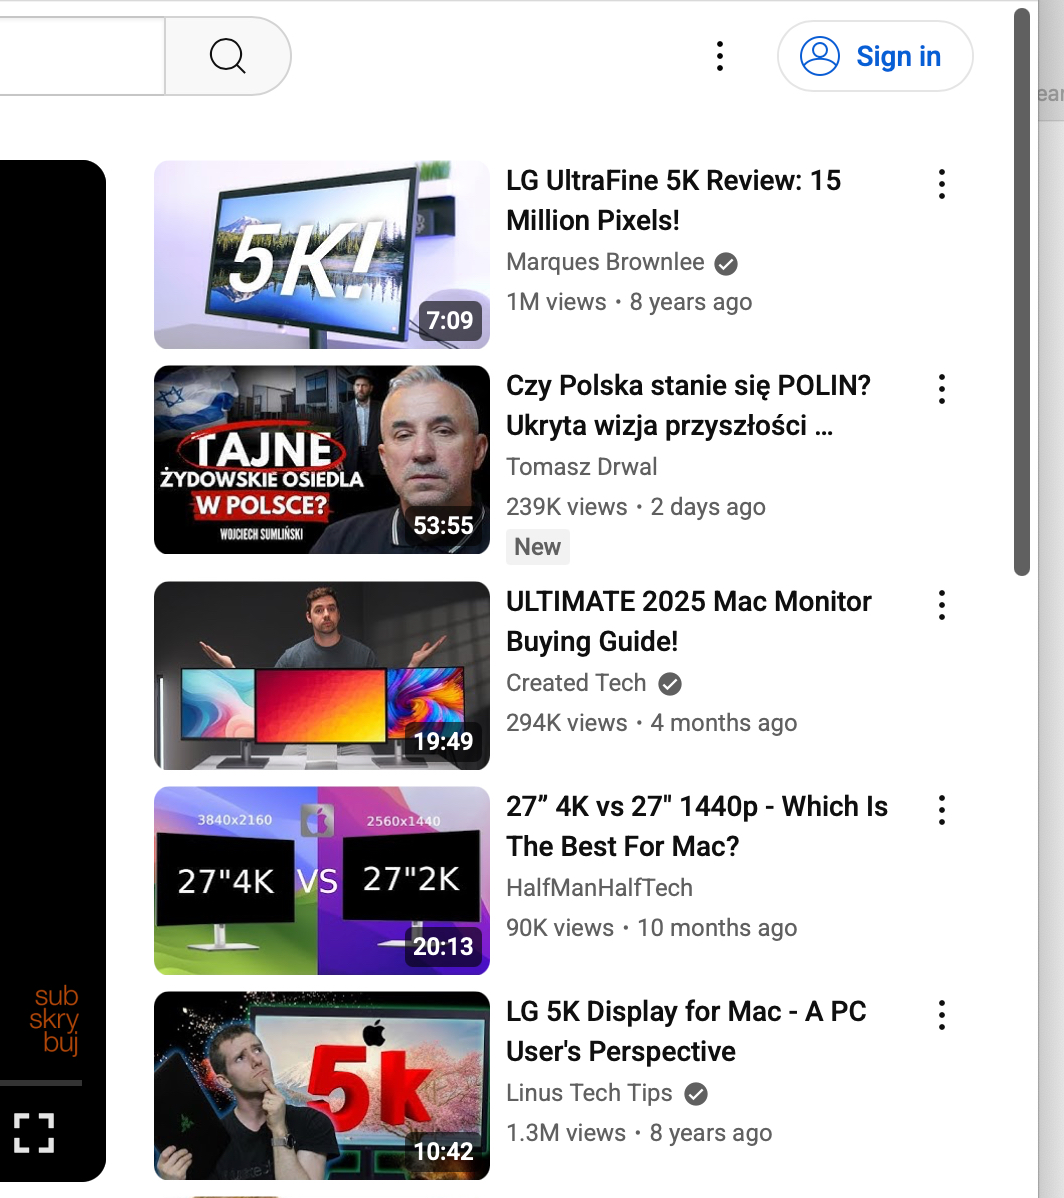Image resolution: width=1064 pixels, height=1198 pixels.
Task: Click the Sign in button
Action: click(875, 56)
